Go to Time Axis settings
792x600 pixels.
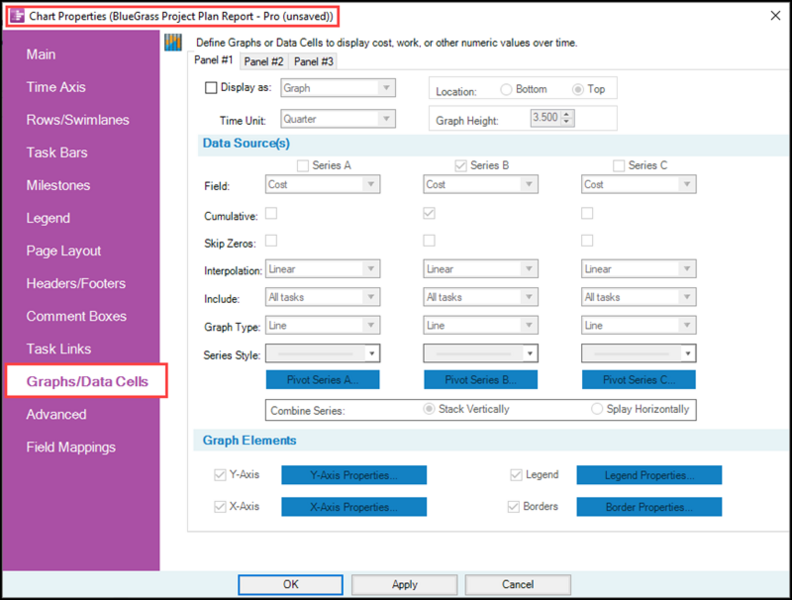click(56, 87)
